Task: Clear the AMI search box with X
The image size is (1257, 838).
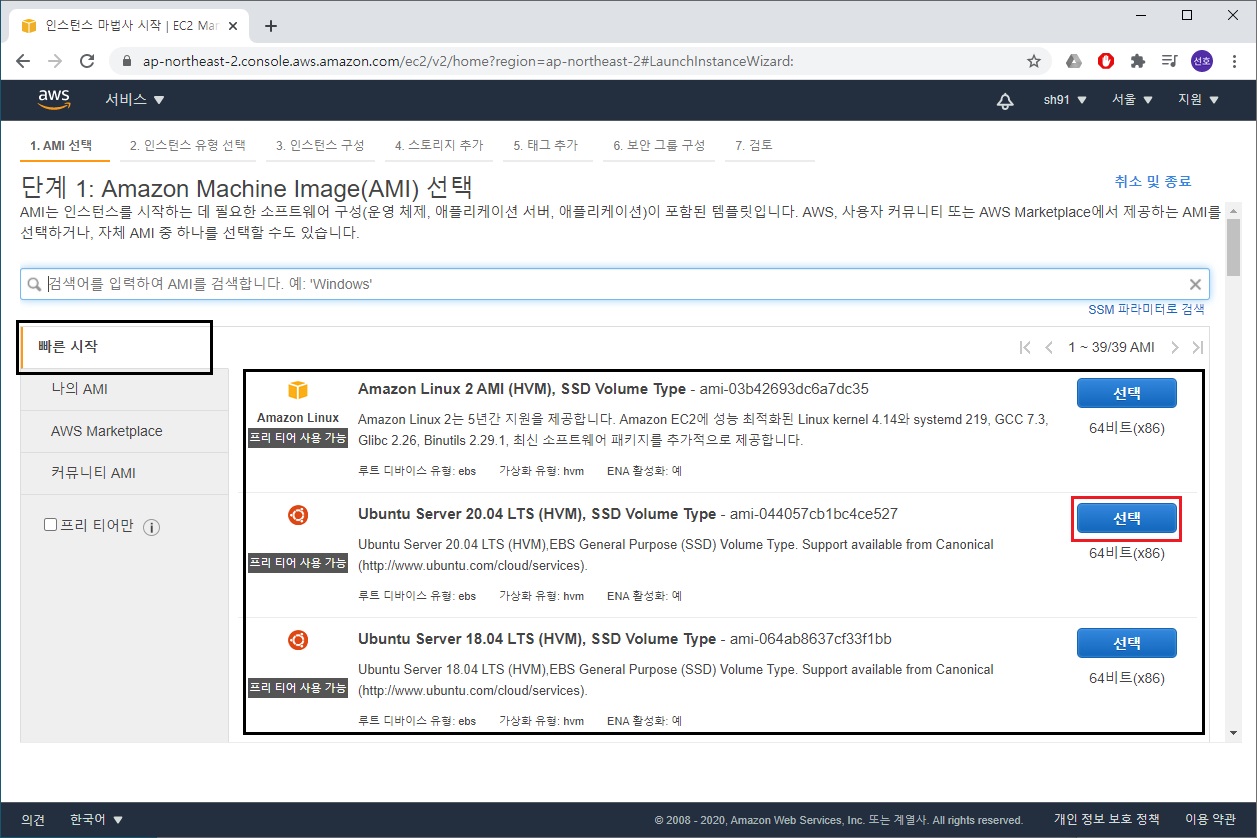Action: [1195, 284]
